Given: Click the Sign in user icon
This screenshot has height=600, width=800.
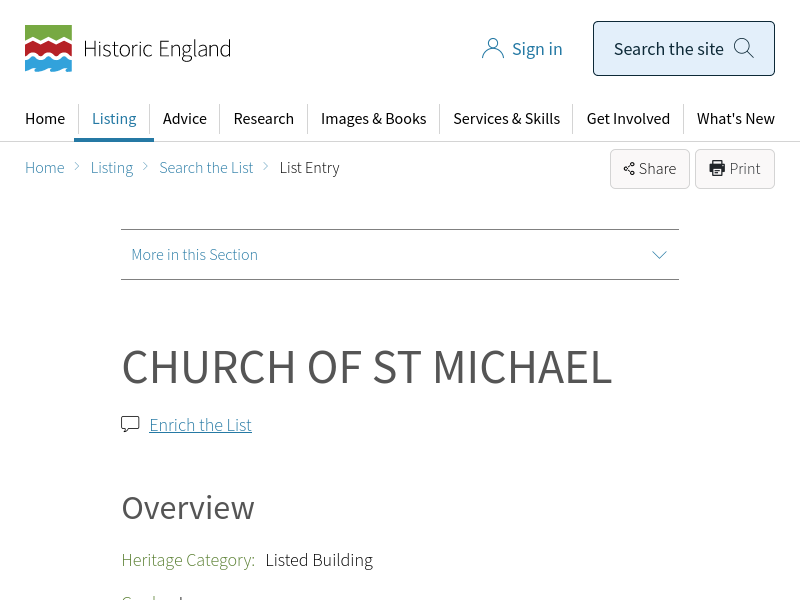Looking at the screenshot, I should (x=492, y=49).
